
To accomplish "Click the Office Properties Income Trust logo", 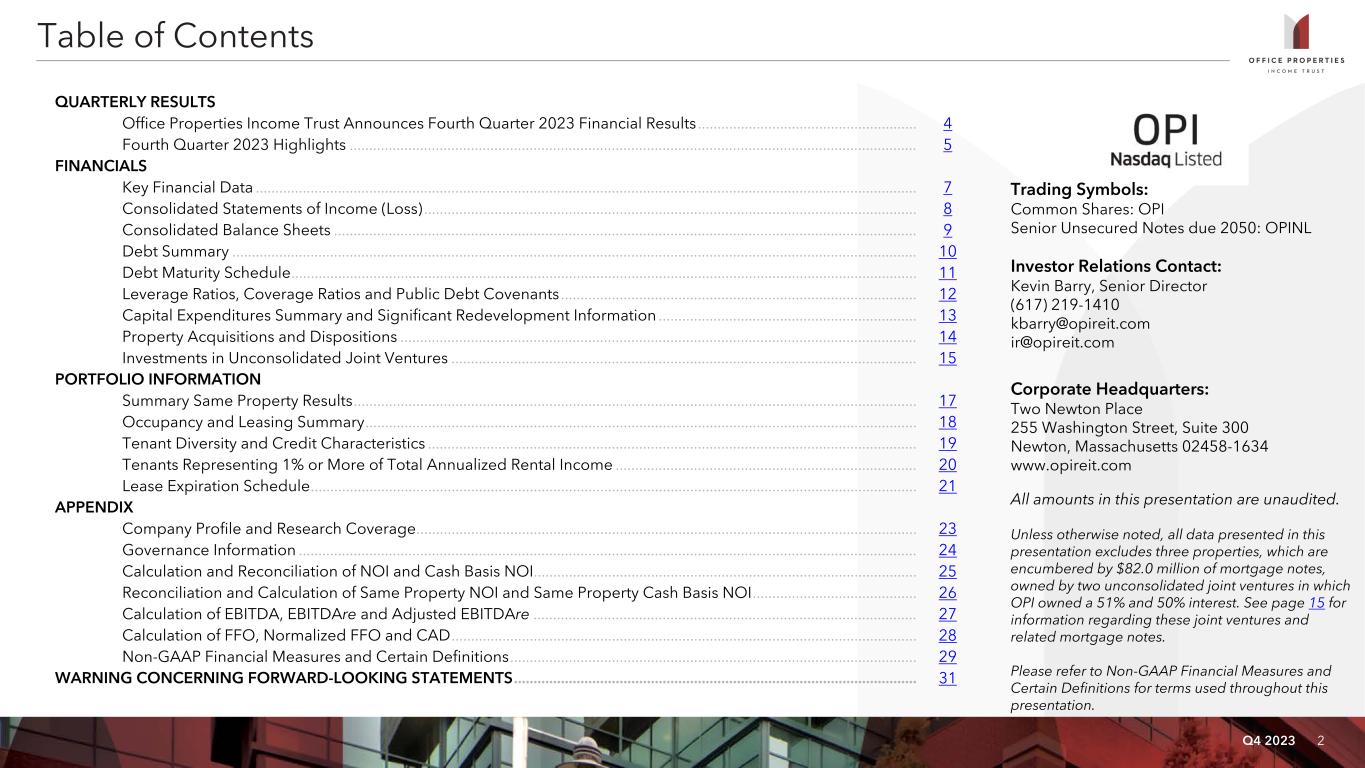I will (1297, 44).
